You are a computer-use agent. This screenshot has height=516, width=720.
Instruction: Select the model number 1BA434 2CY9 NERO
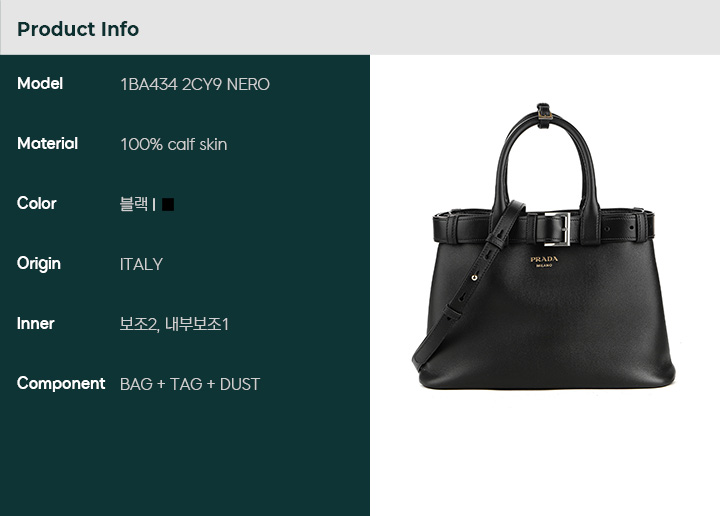tap(195, 84)
